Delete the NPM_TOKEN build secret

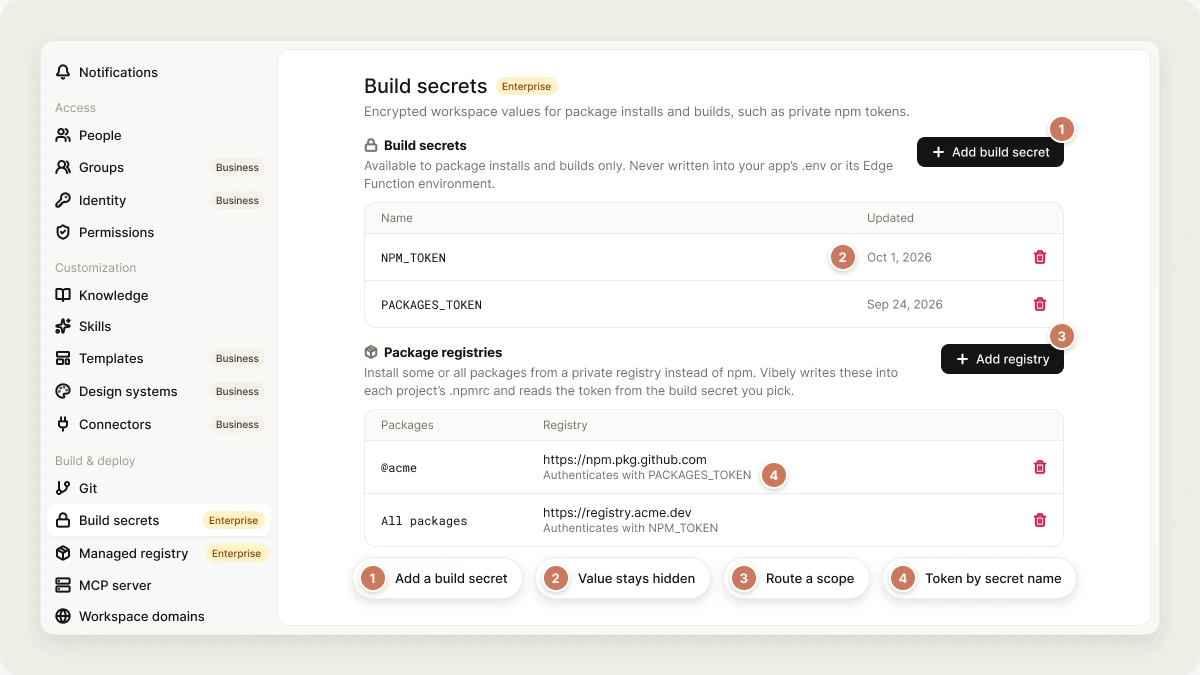pyautogui.click(x=1040, y=257)
